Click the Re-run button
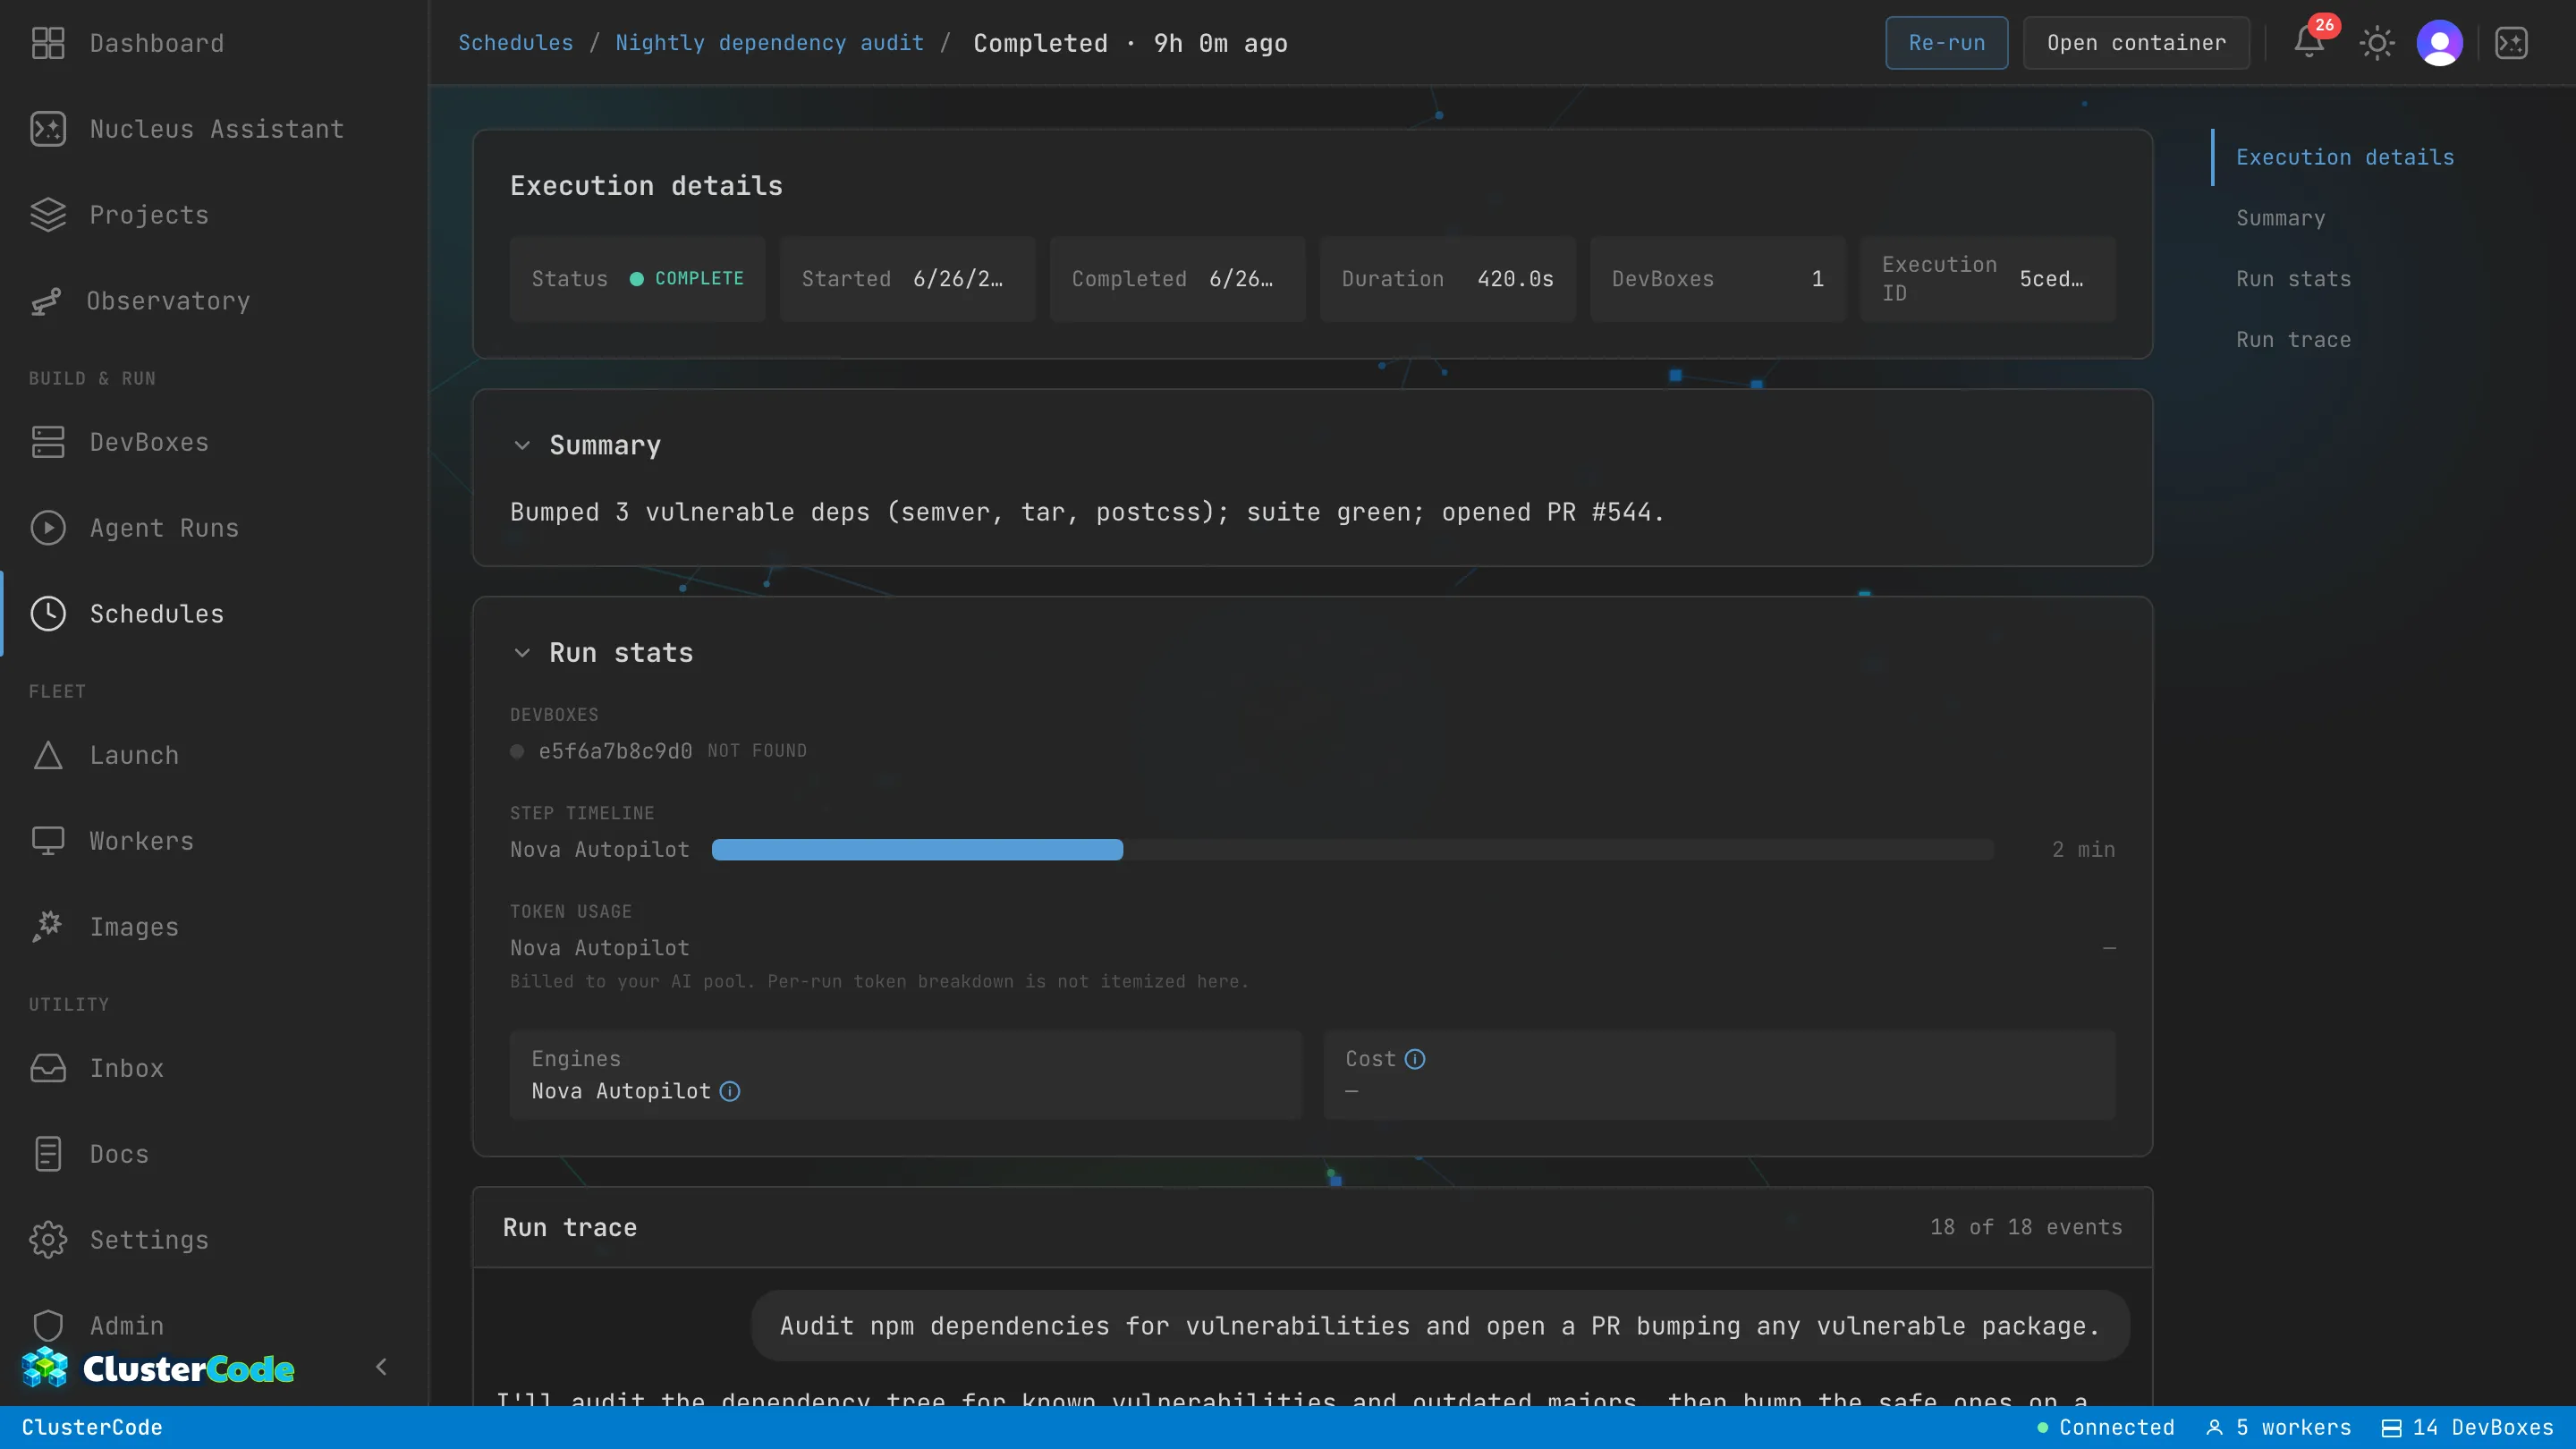Viewport: 2576px width, 1449px height. click(1946, 43)
